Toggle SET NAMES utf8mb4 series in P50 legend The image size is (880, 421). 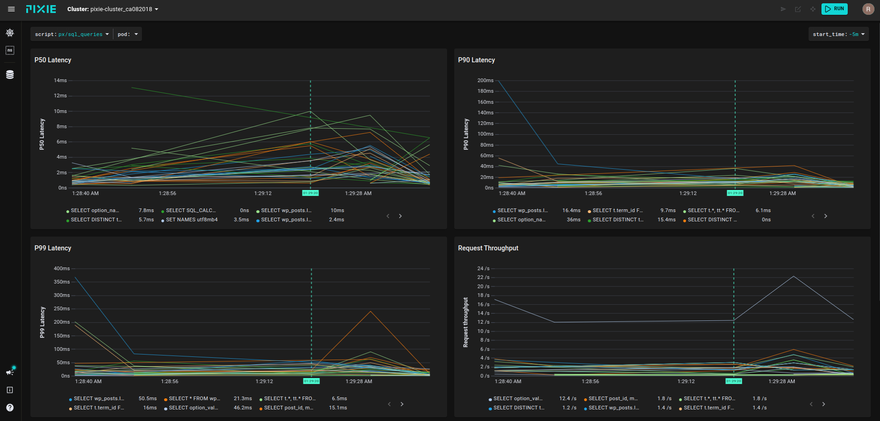(x=189, y=218)
